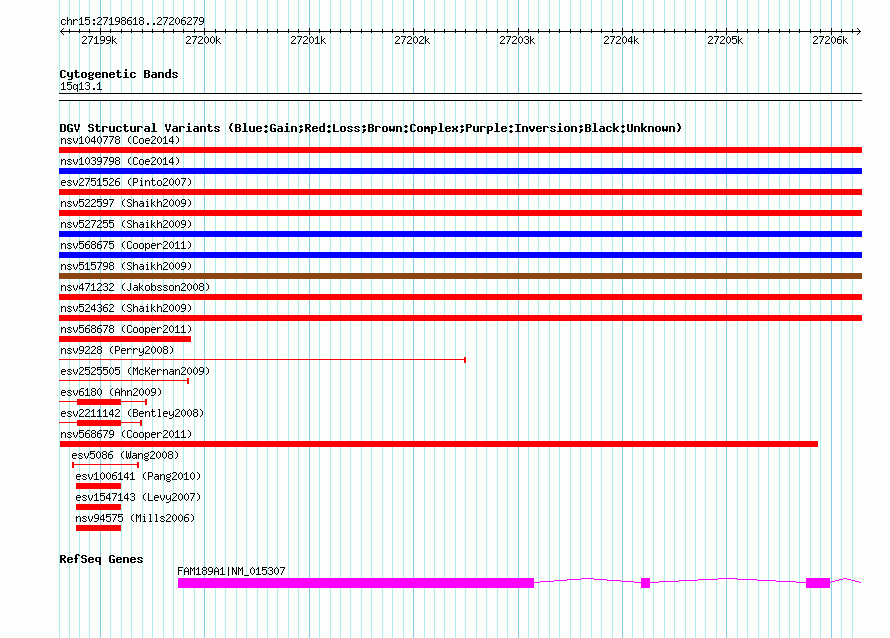890x638 pixels.
Task: Select the red bar under esv2211142
Action: point(99,423)
